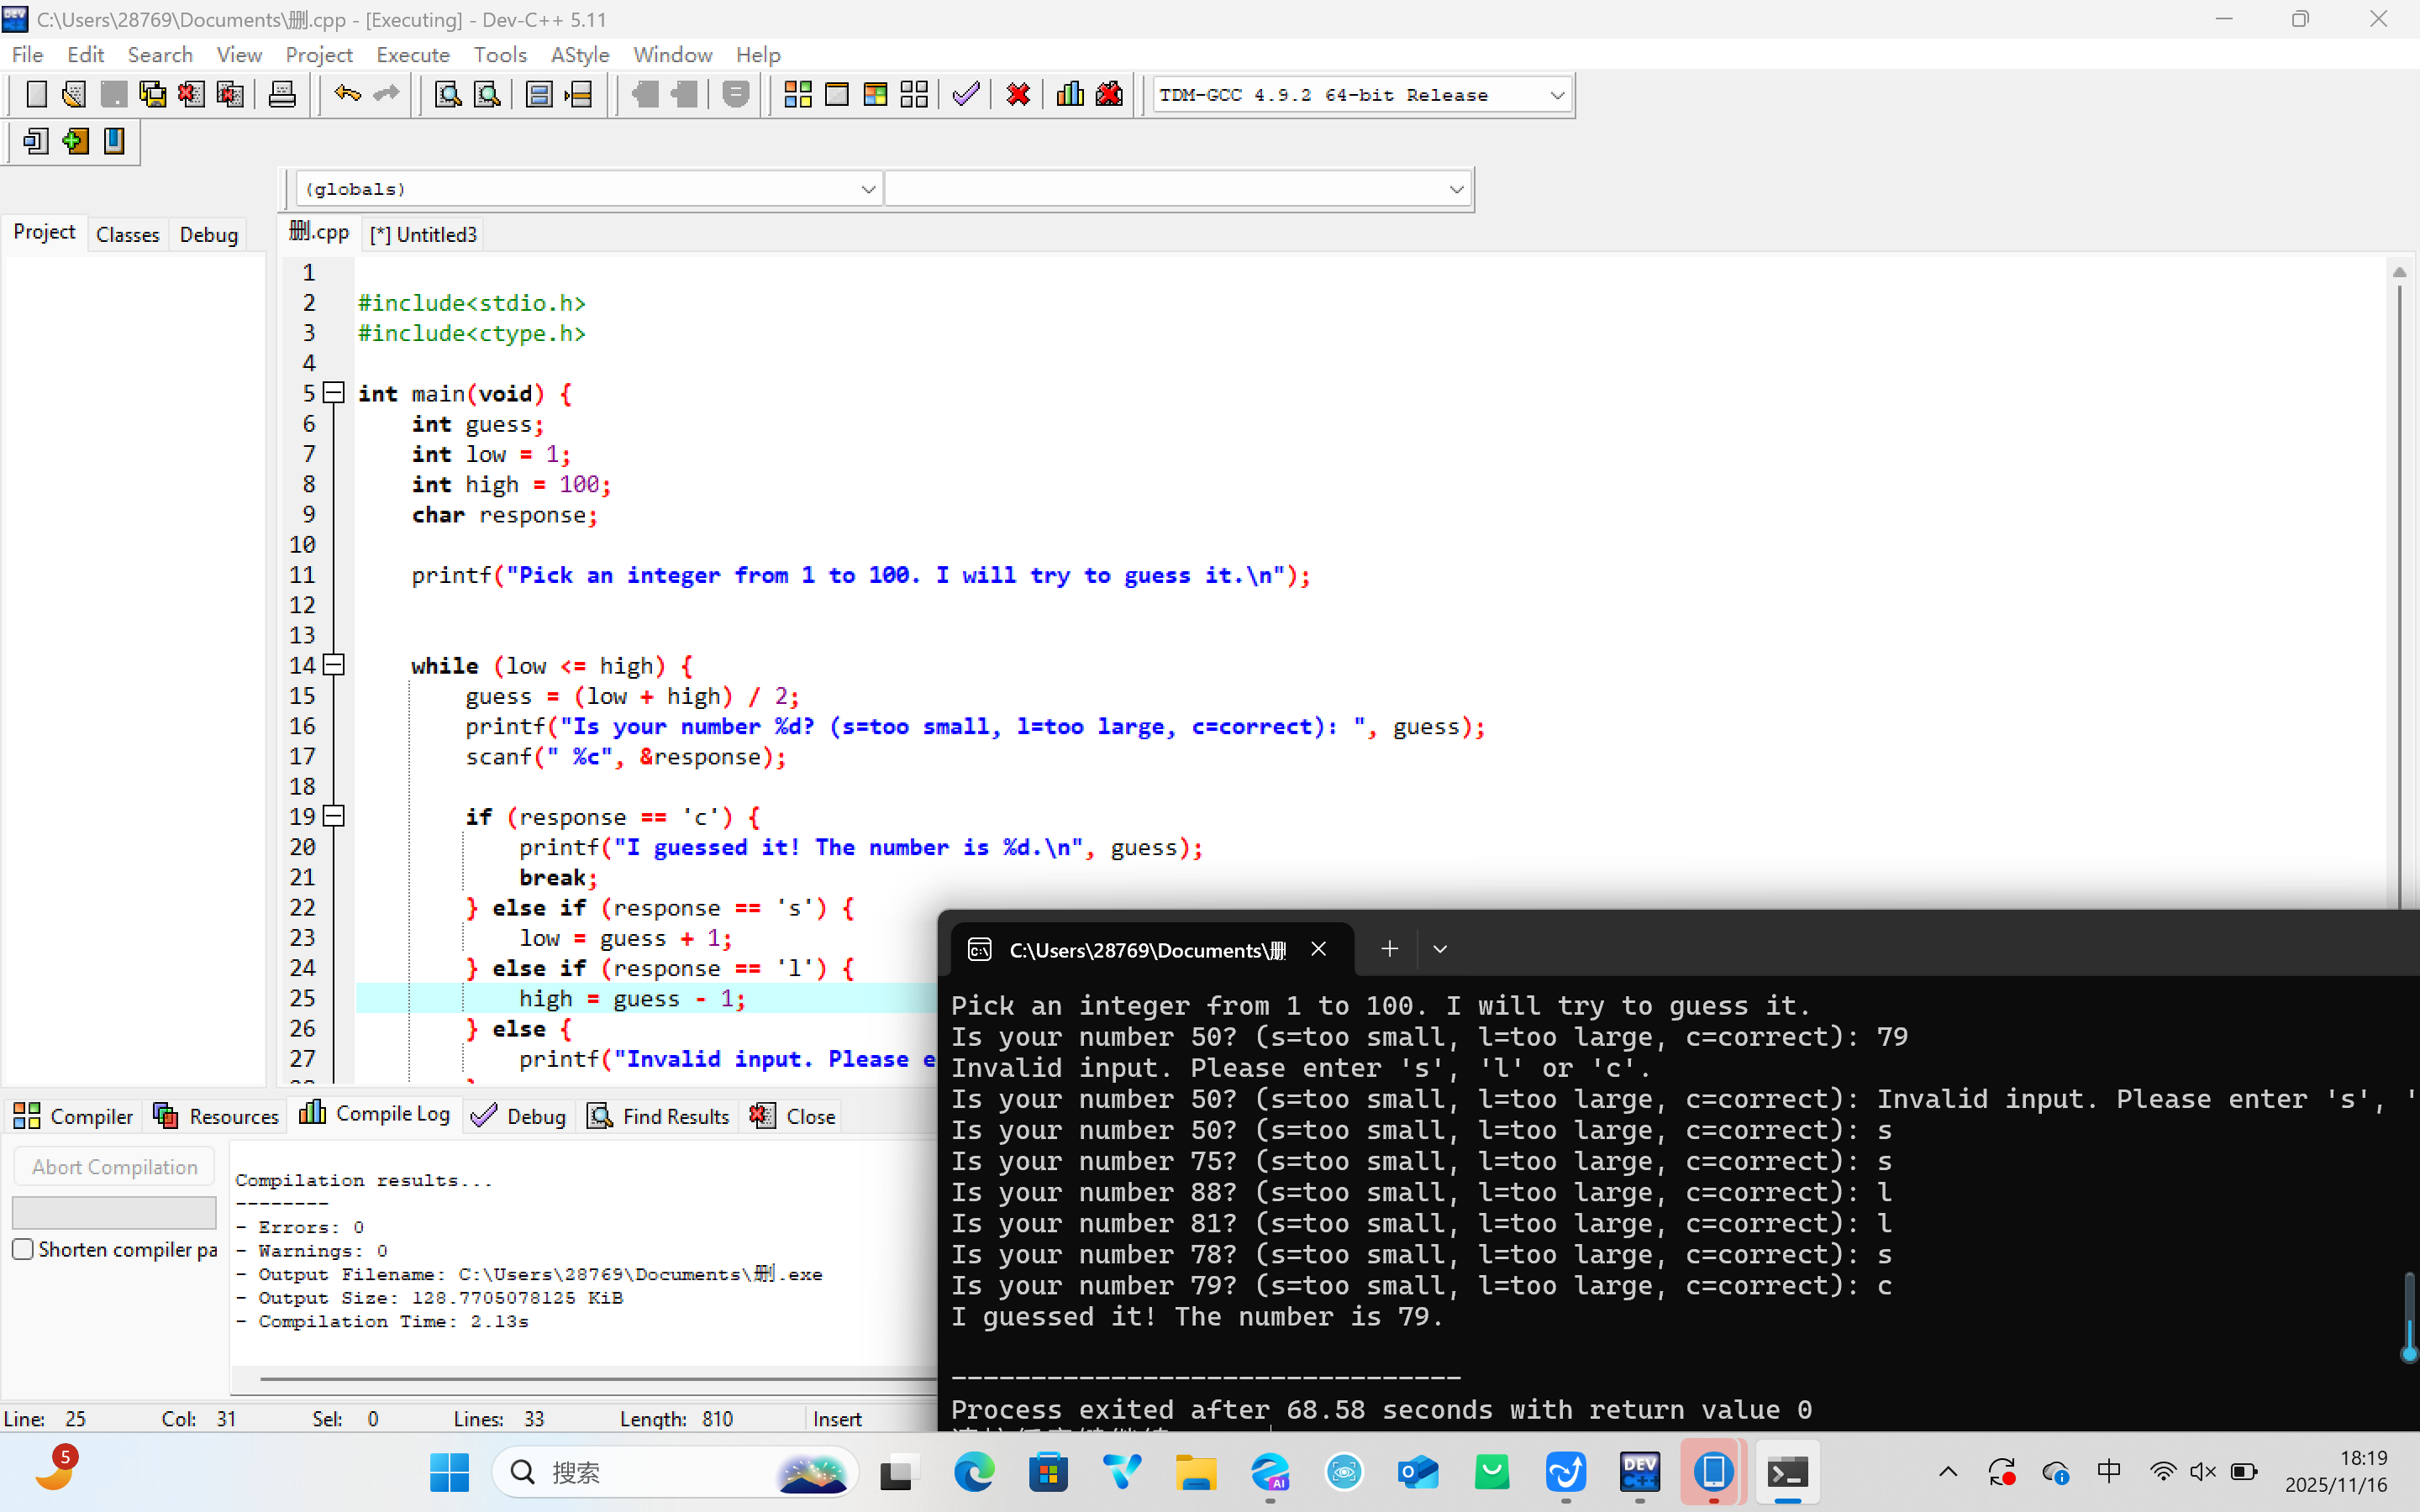Click the Undo arrow icon
Viewport: 2420px width, 1512px height.
coord(347,95)
